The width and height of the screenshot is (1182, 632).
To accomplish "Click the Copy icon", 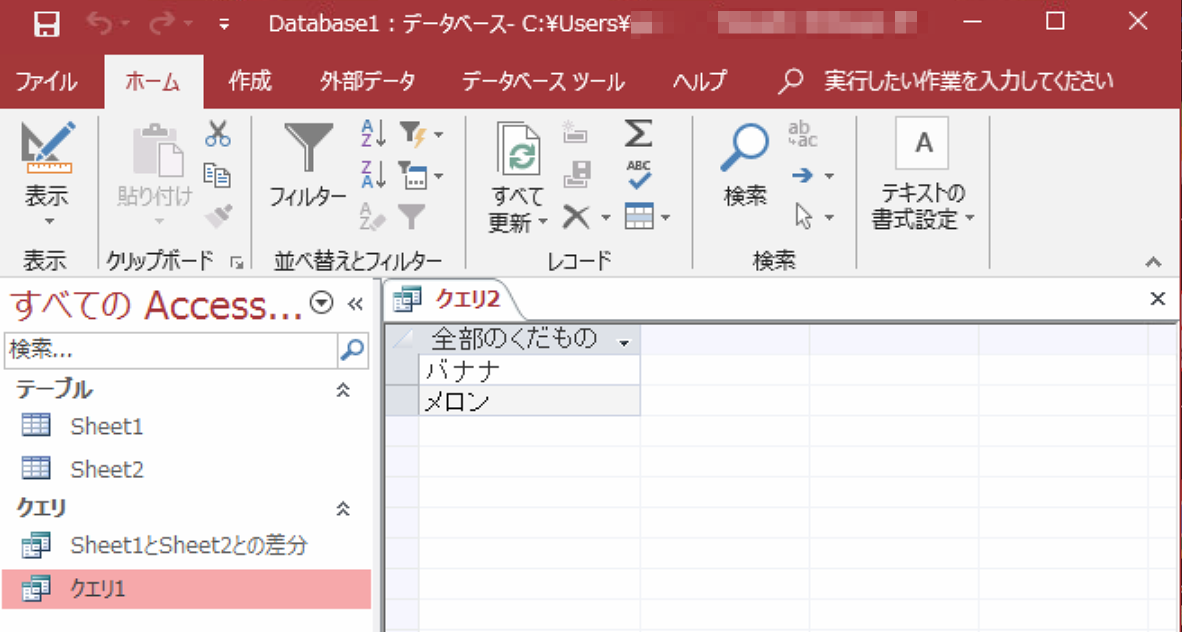I will pyautogui.click(x=217, y=175).
